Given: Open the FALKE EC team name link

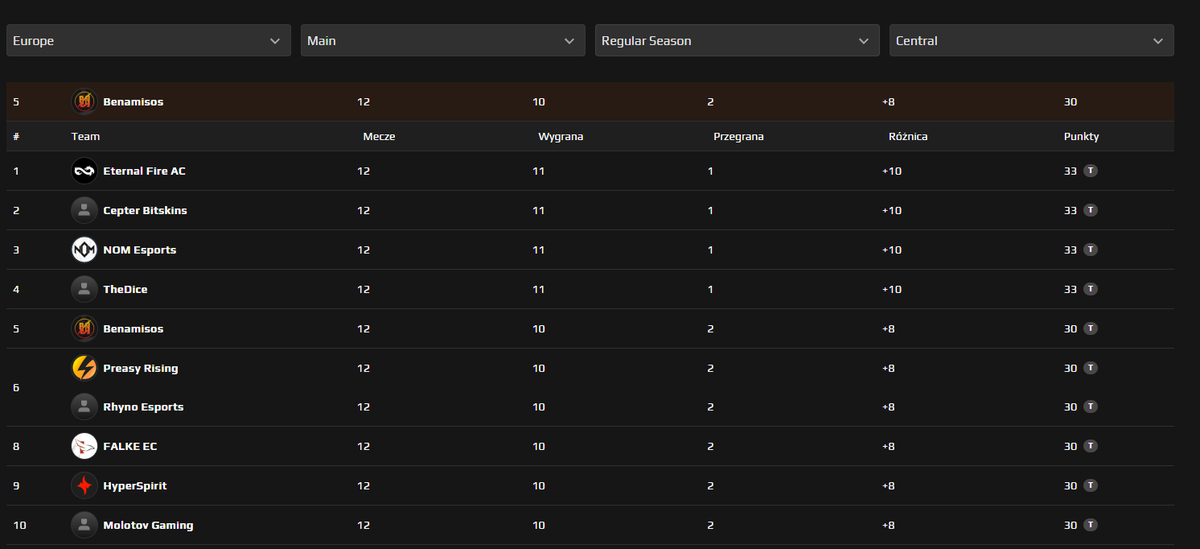Looking at the screenshot, I should click(130, 446).
